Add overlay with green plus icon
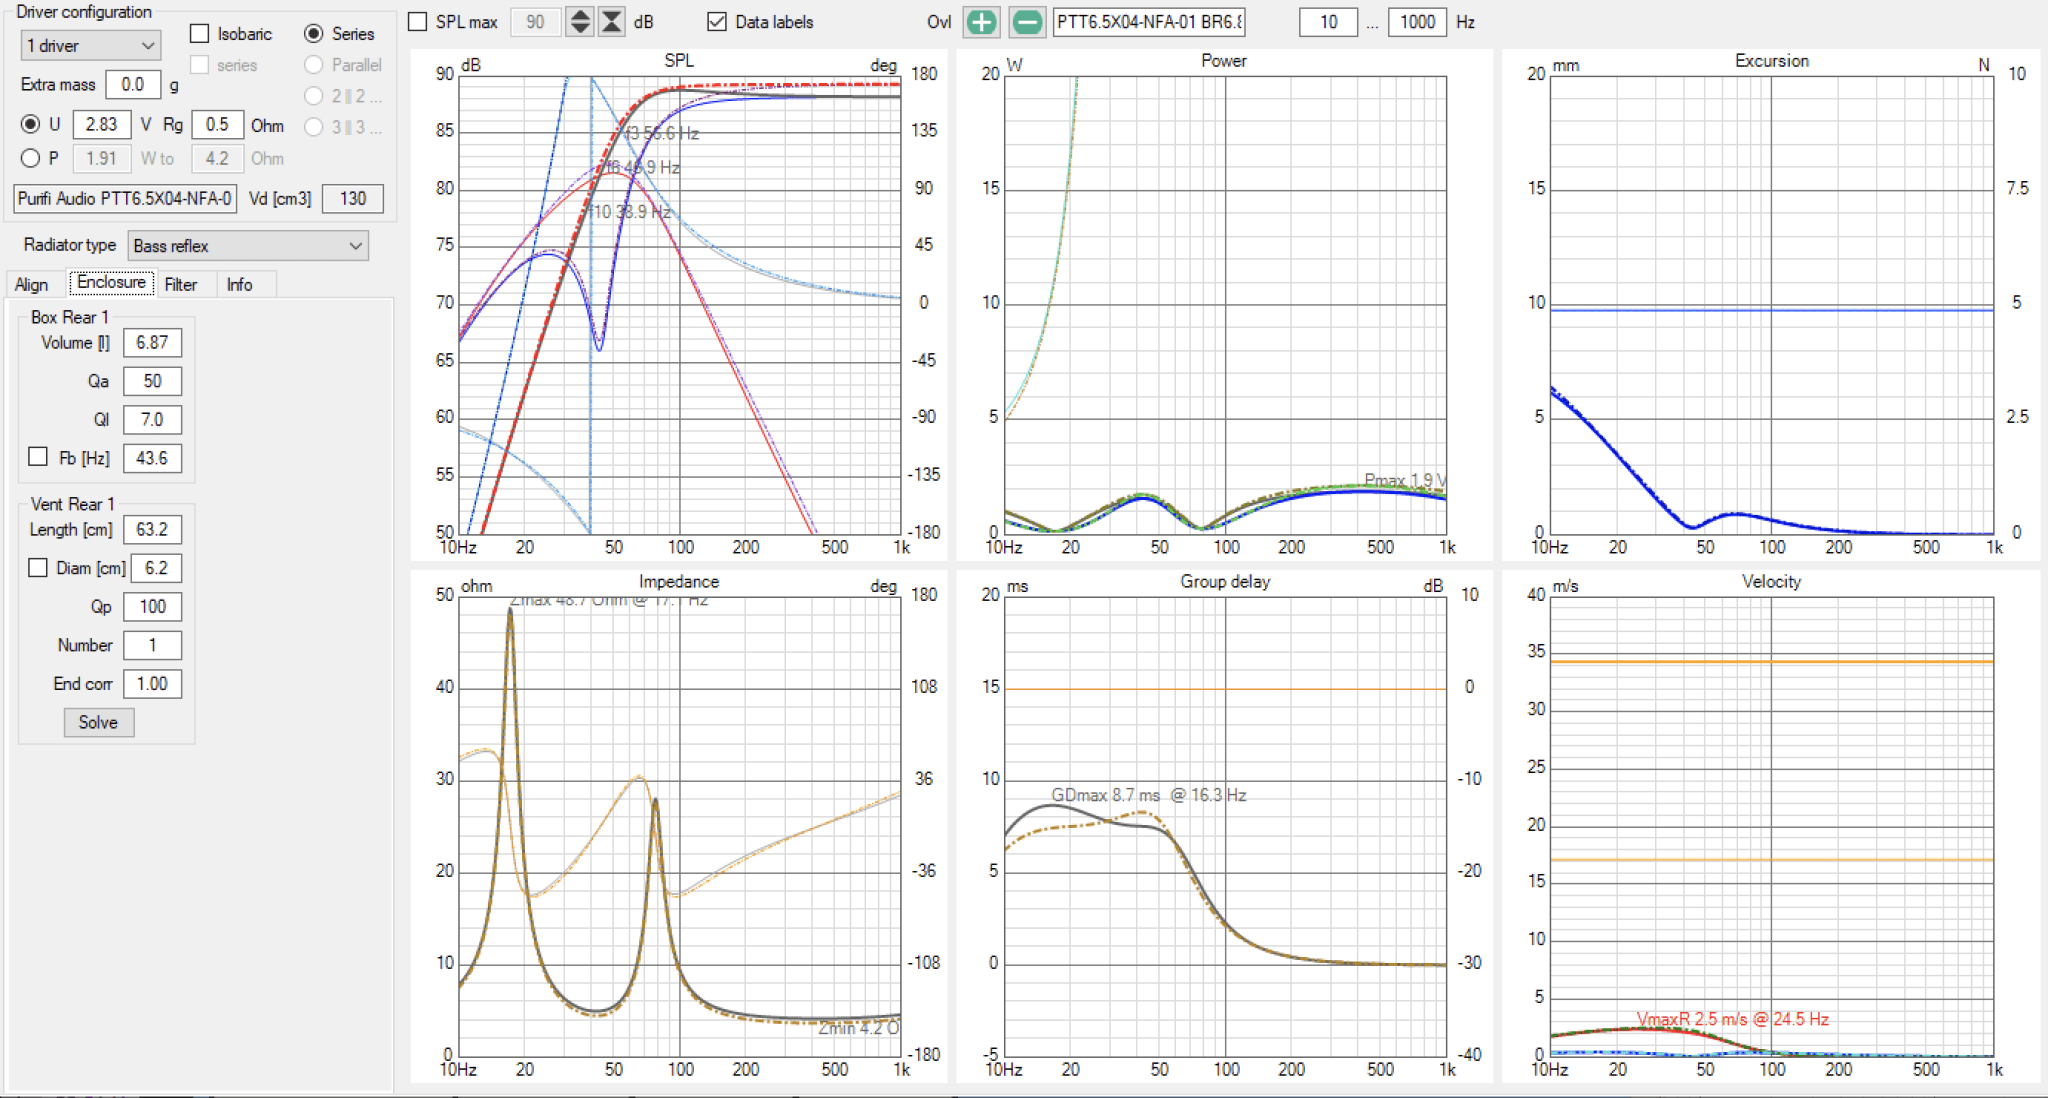2048x1098 pixels. click(982, 22)
